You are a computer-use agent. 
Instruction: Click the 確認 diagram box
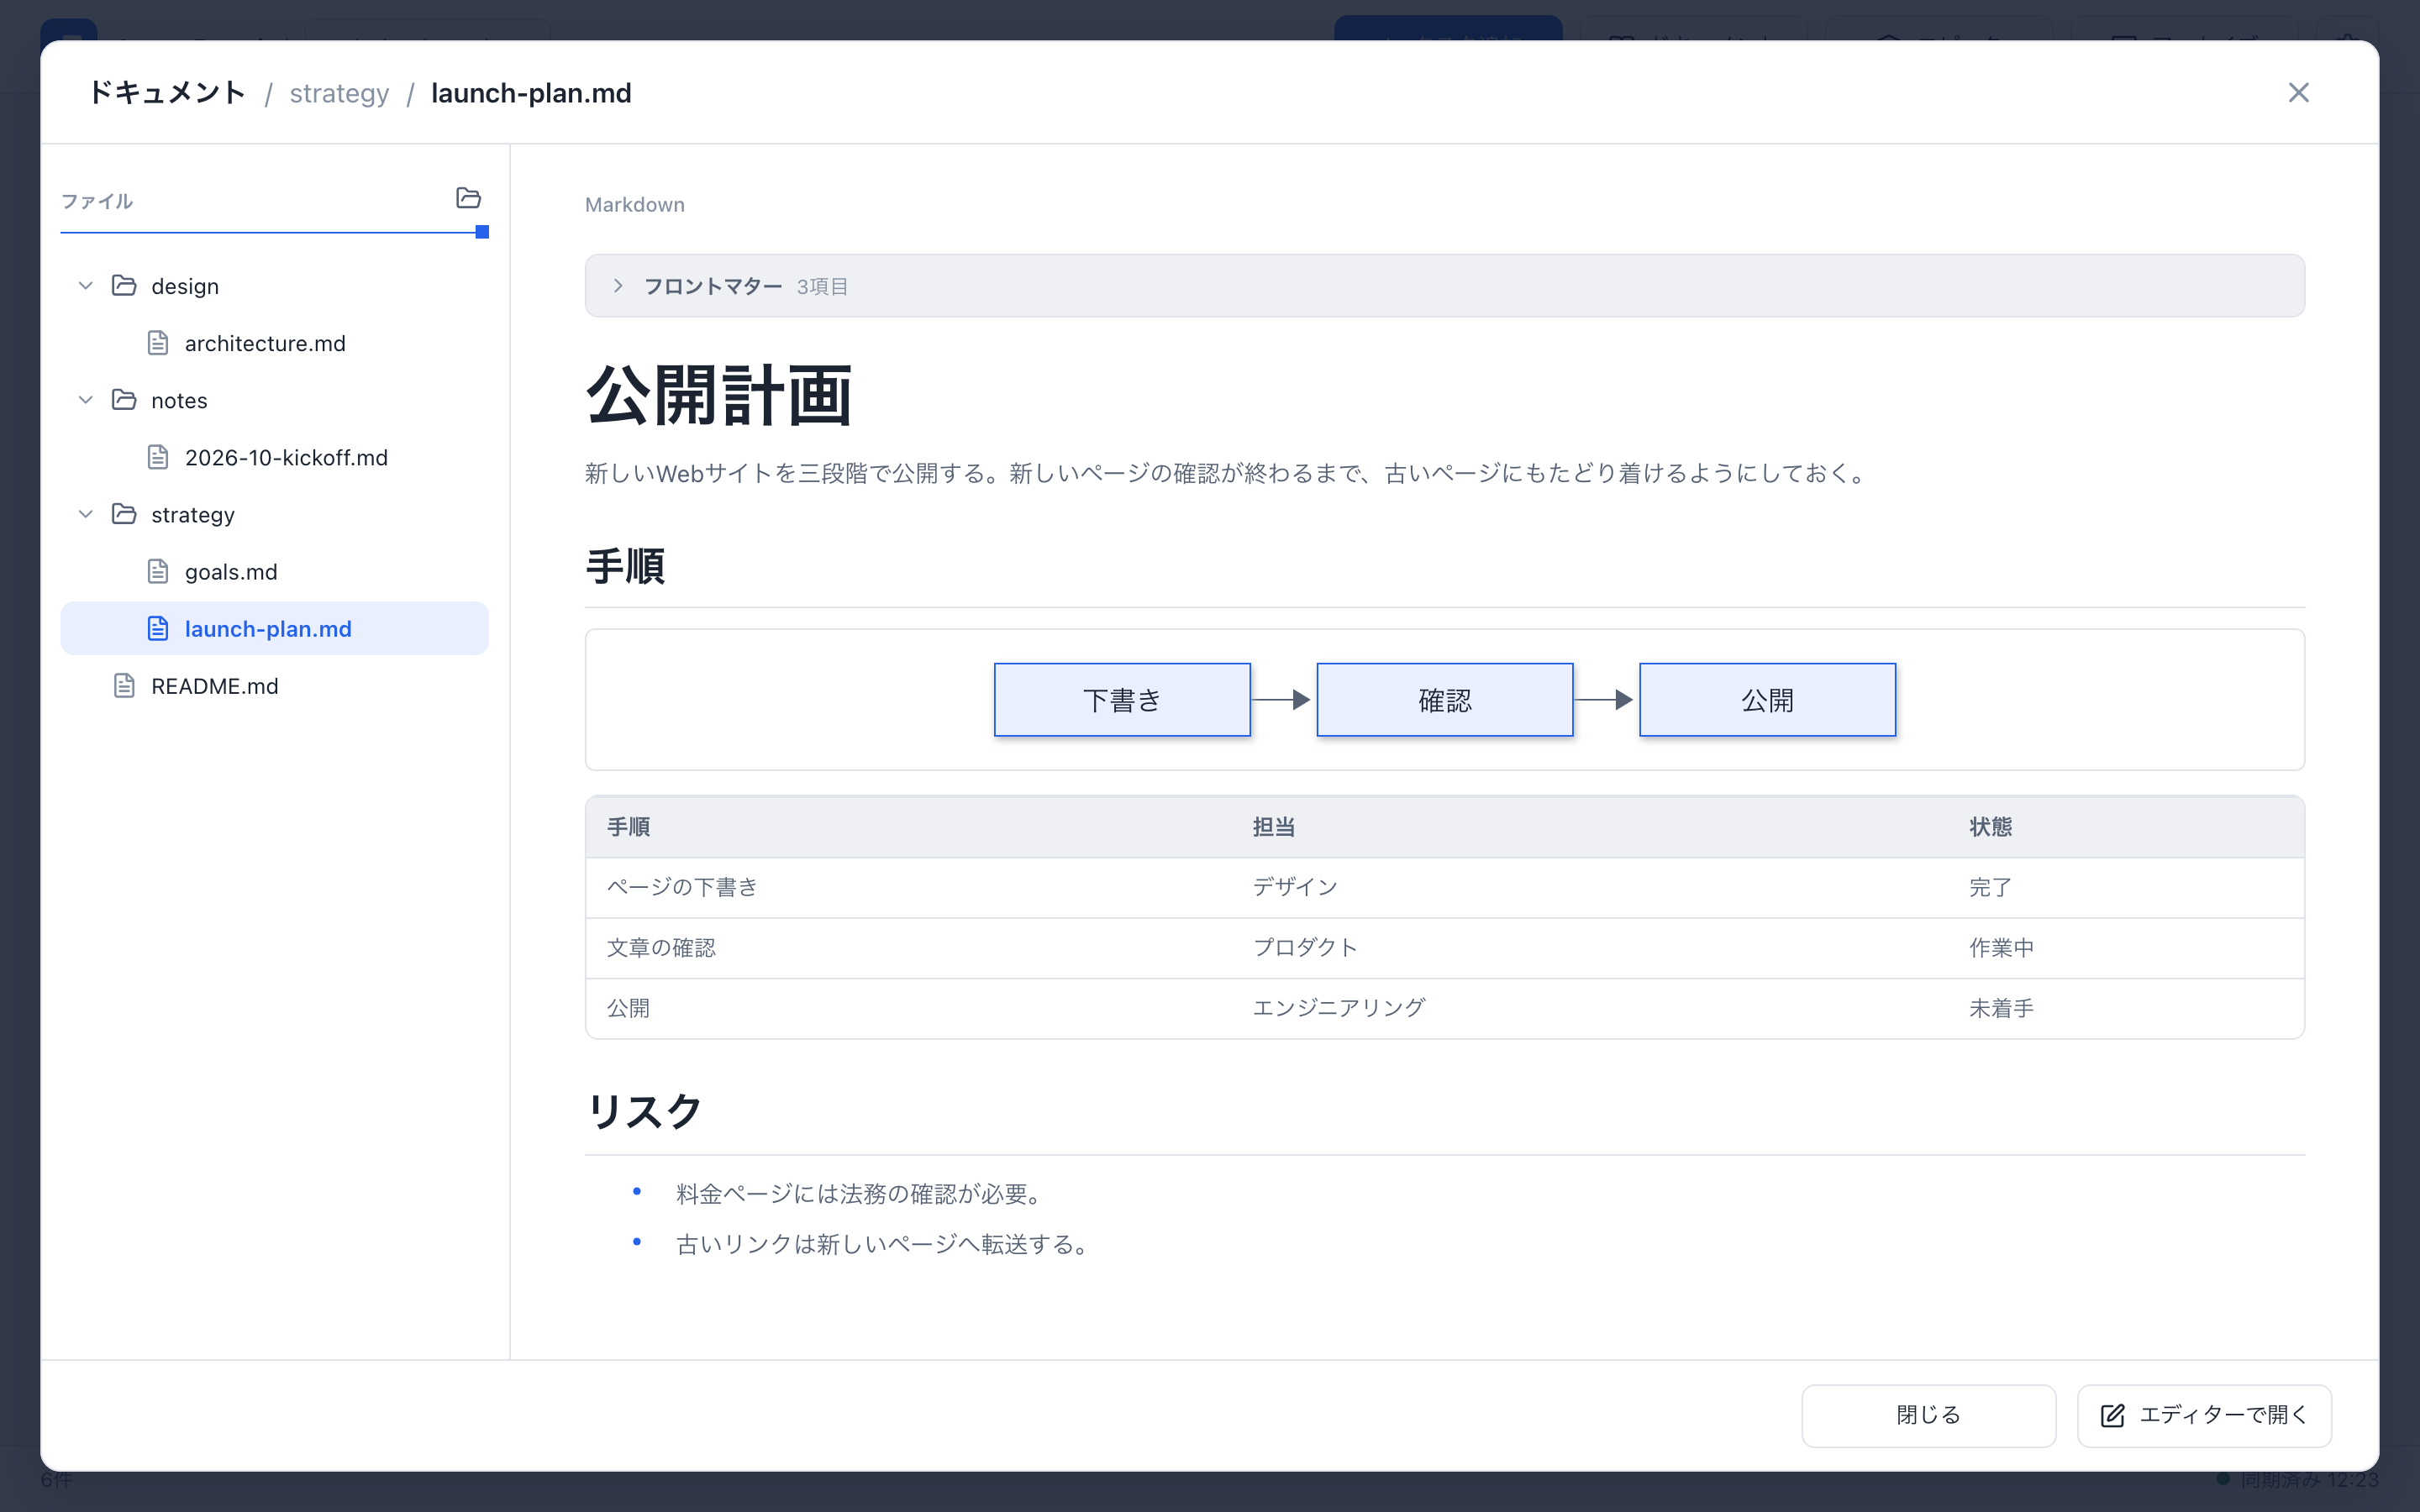coord(1445,700)
